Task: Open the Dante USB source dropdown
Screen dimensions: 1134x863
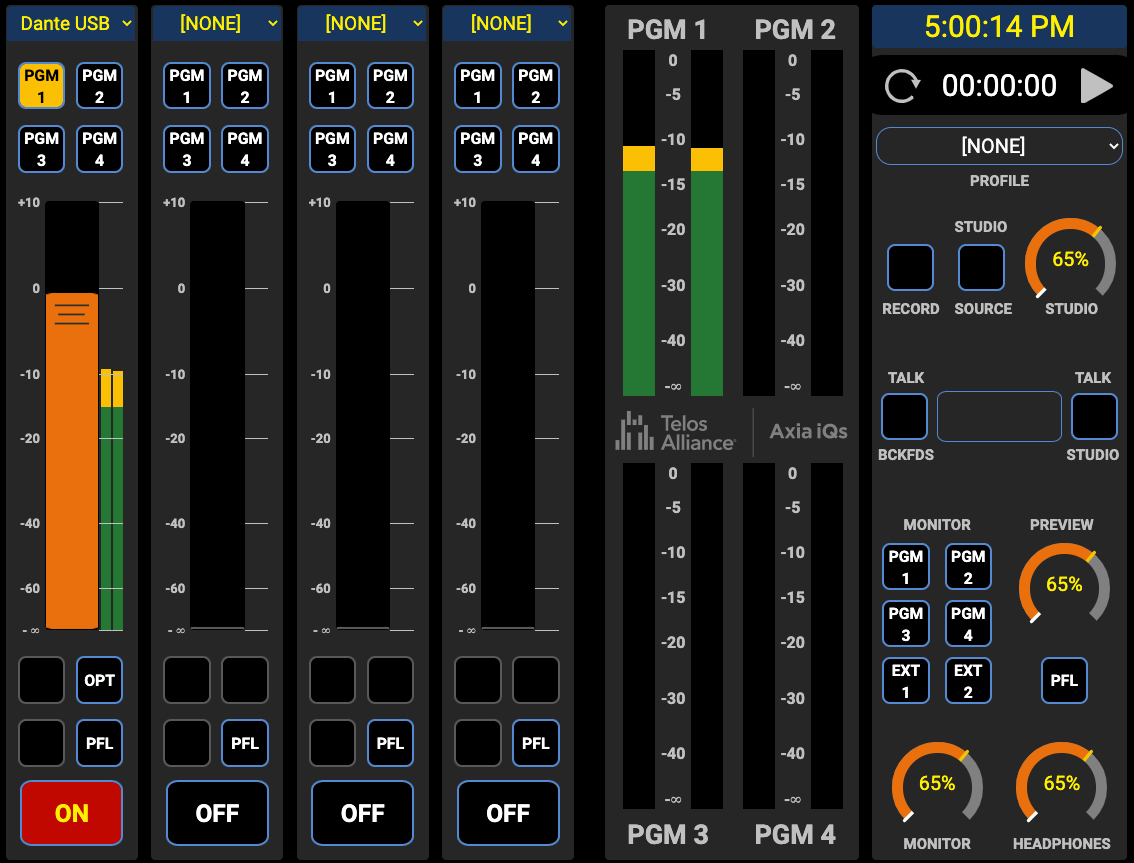Action: click(x=72, y=23)
